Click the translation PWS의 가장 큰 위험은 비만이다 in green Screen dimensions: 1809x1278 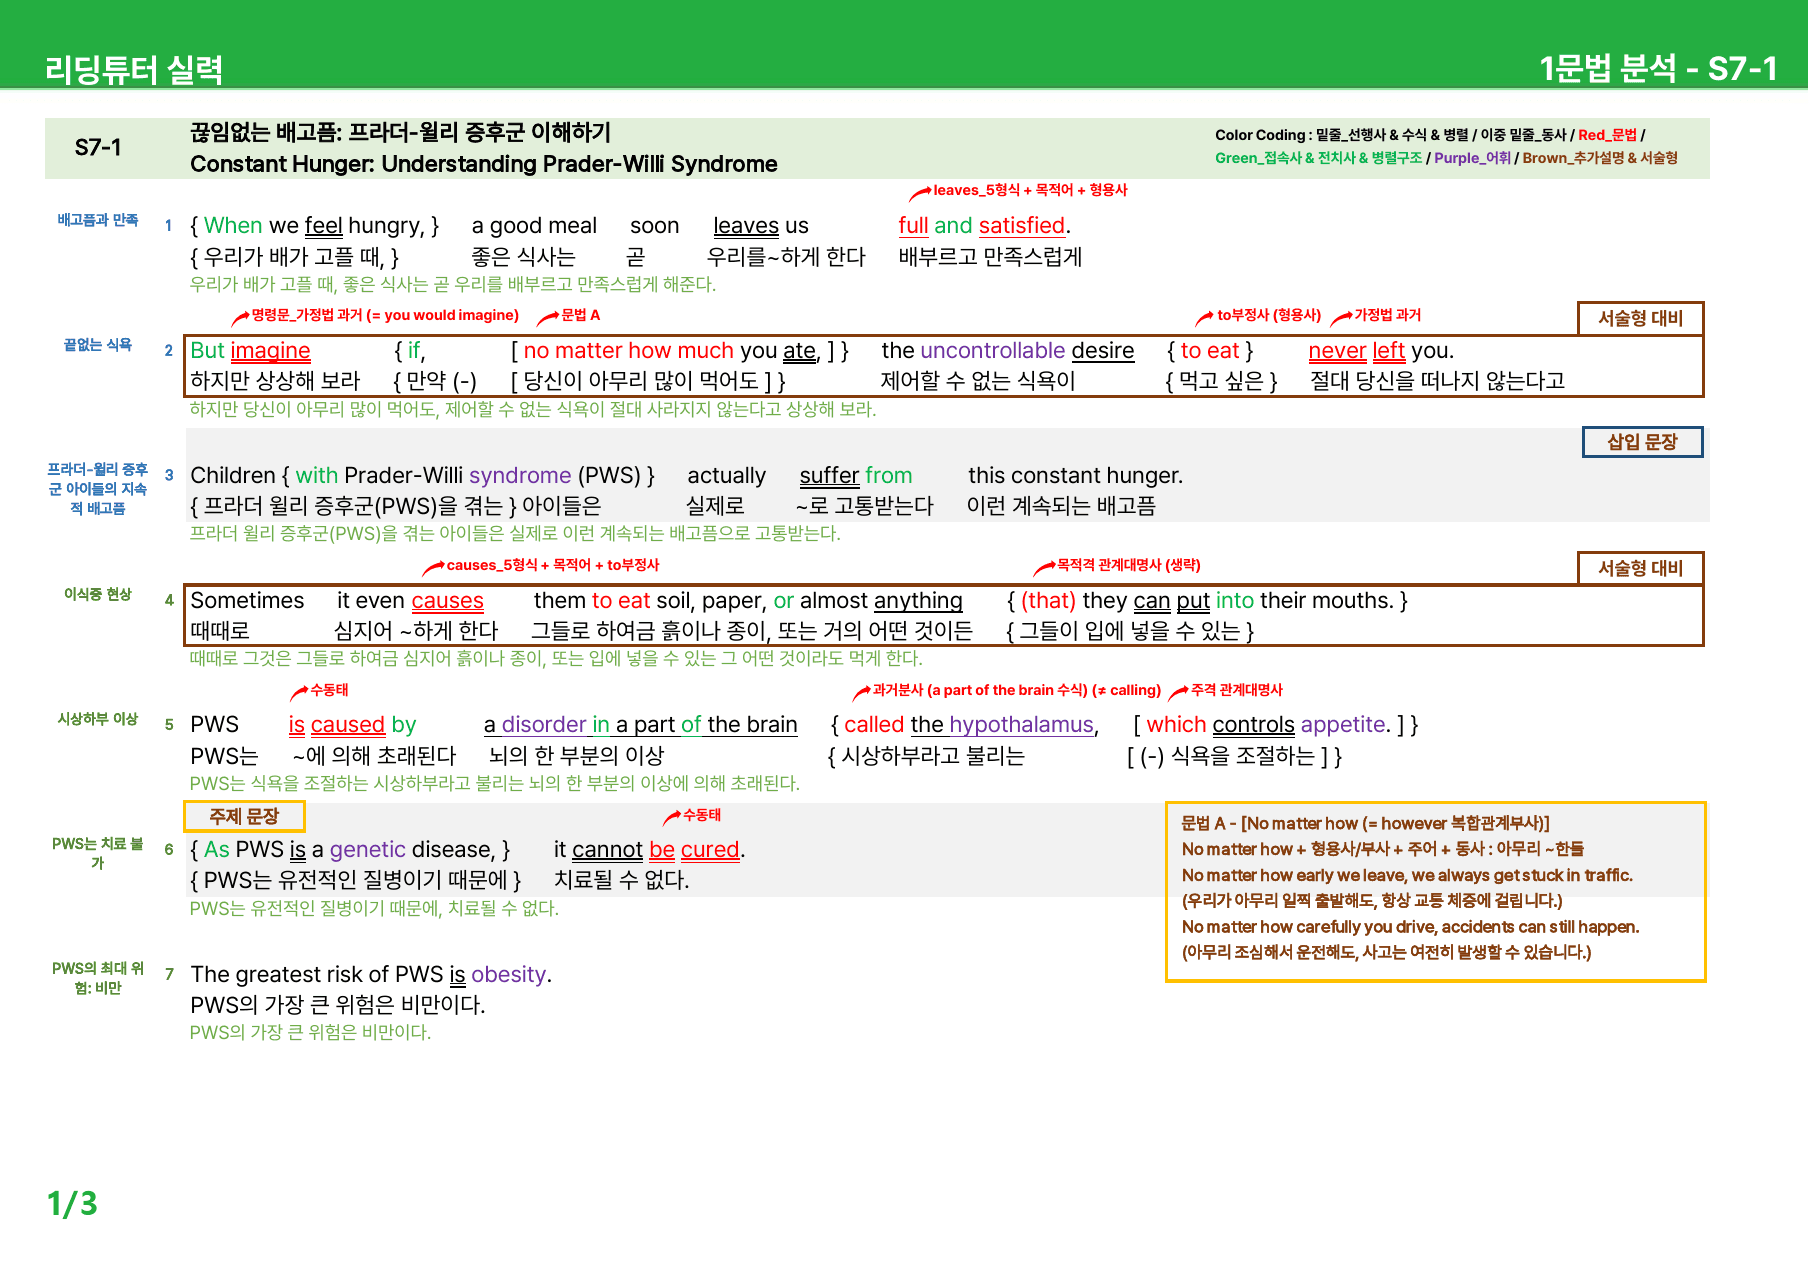point(310,1032)
